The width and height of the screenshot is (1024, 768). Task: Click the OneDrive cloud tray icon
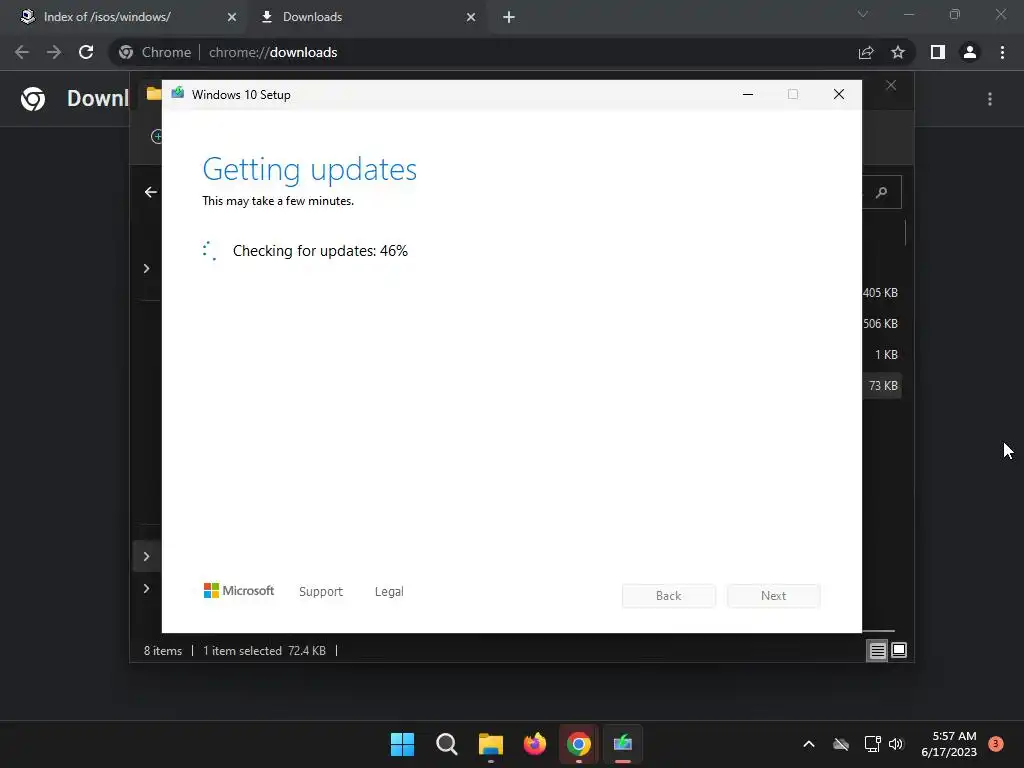tap(841, 744)
